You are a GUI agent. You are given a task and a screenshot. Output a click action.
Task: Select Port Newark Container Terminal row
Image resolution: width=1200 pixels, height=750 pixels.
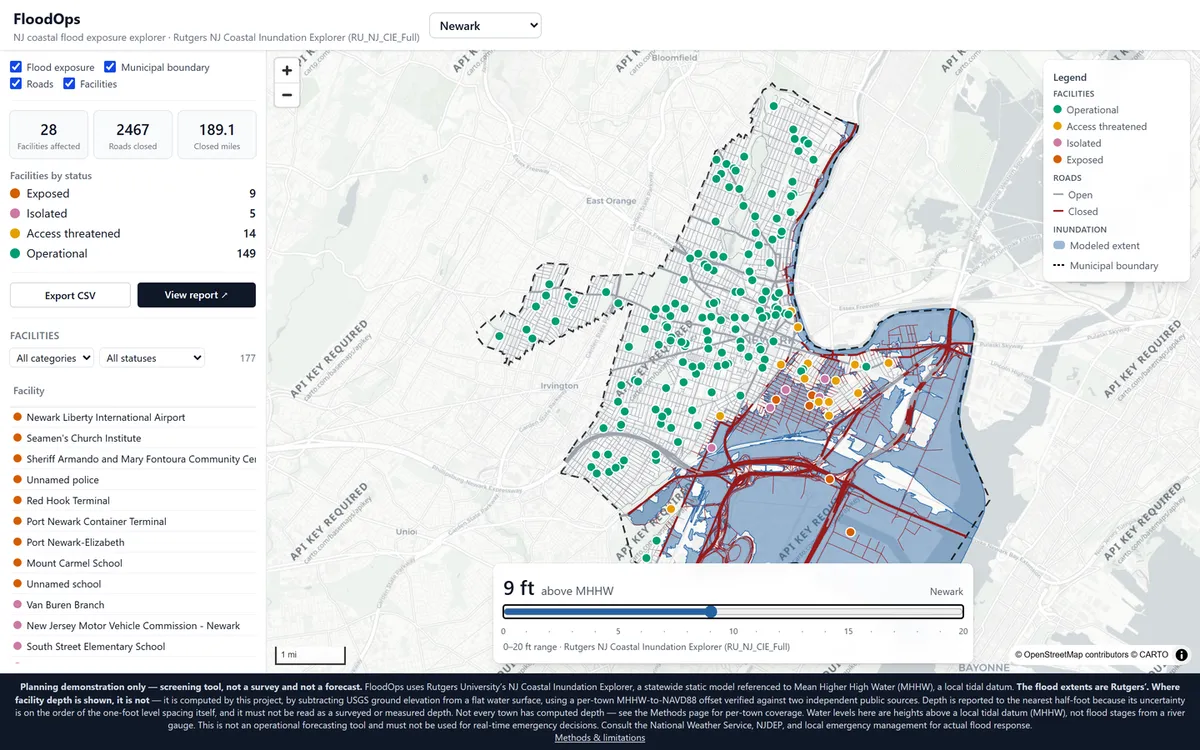(133, 521)
